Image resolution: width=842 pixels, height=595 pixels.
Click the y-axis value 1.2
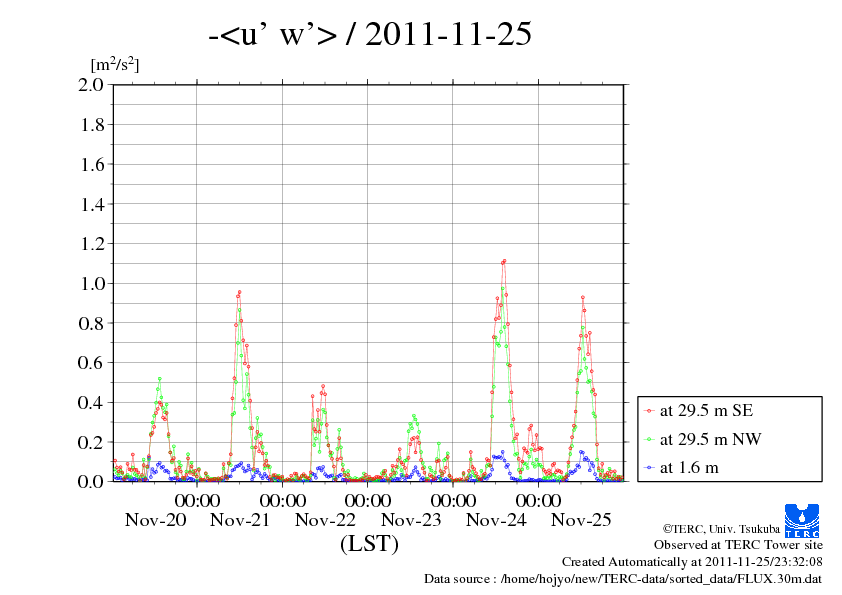tap(92, 244)
